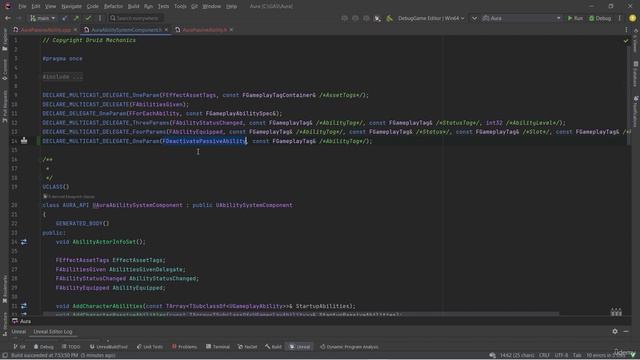Viewport: 640px width, 360px height.
Task: Open the panel settings gear icon
Action: [x=615, y=331]
